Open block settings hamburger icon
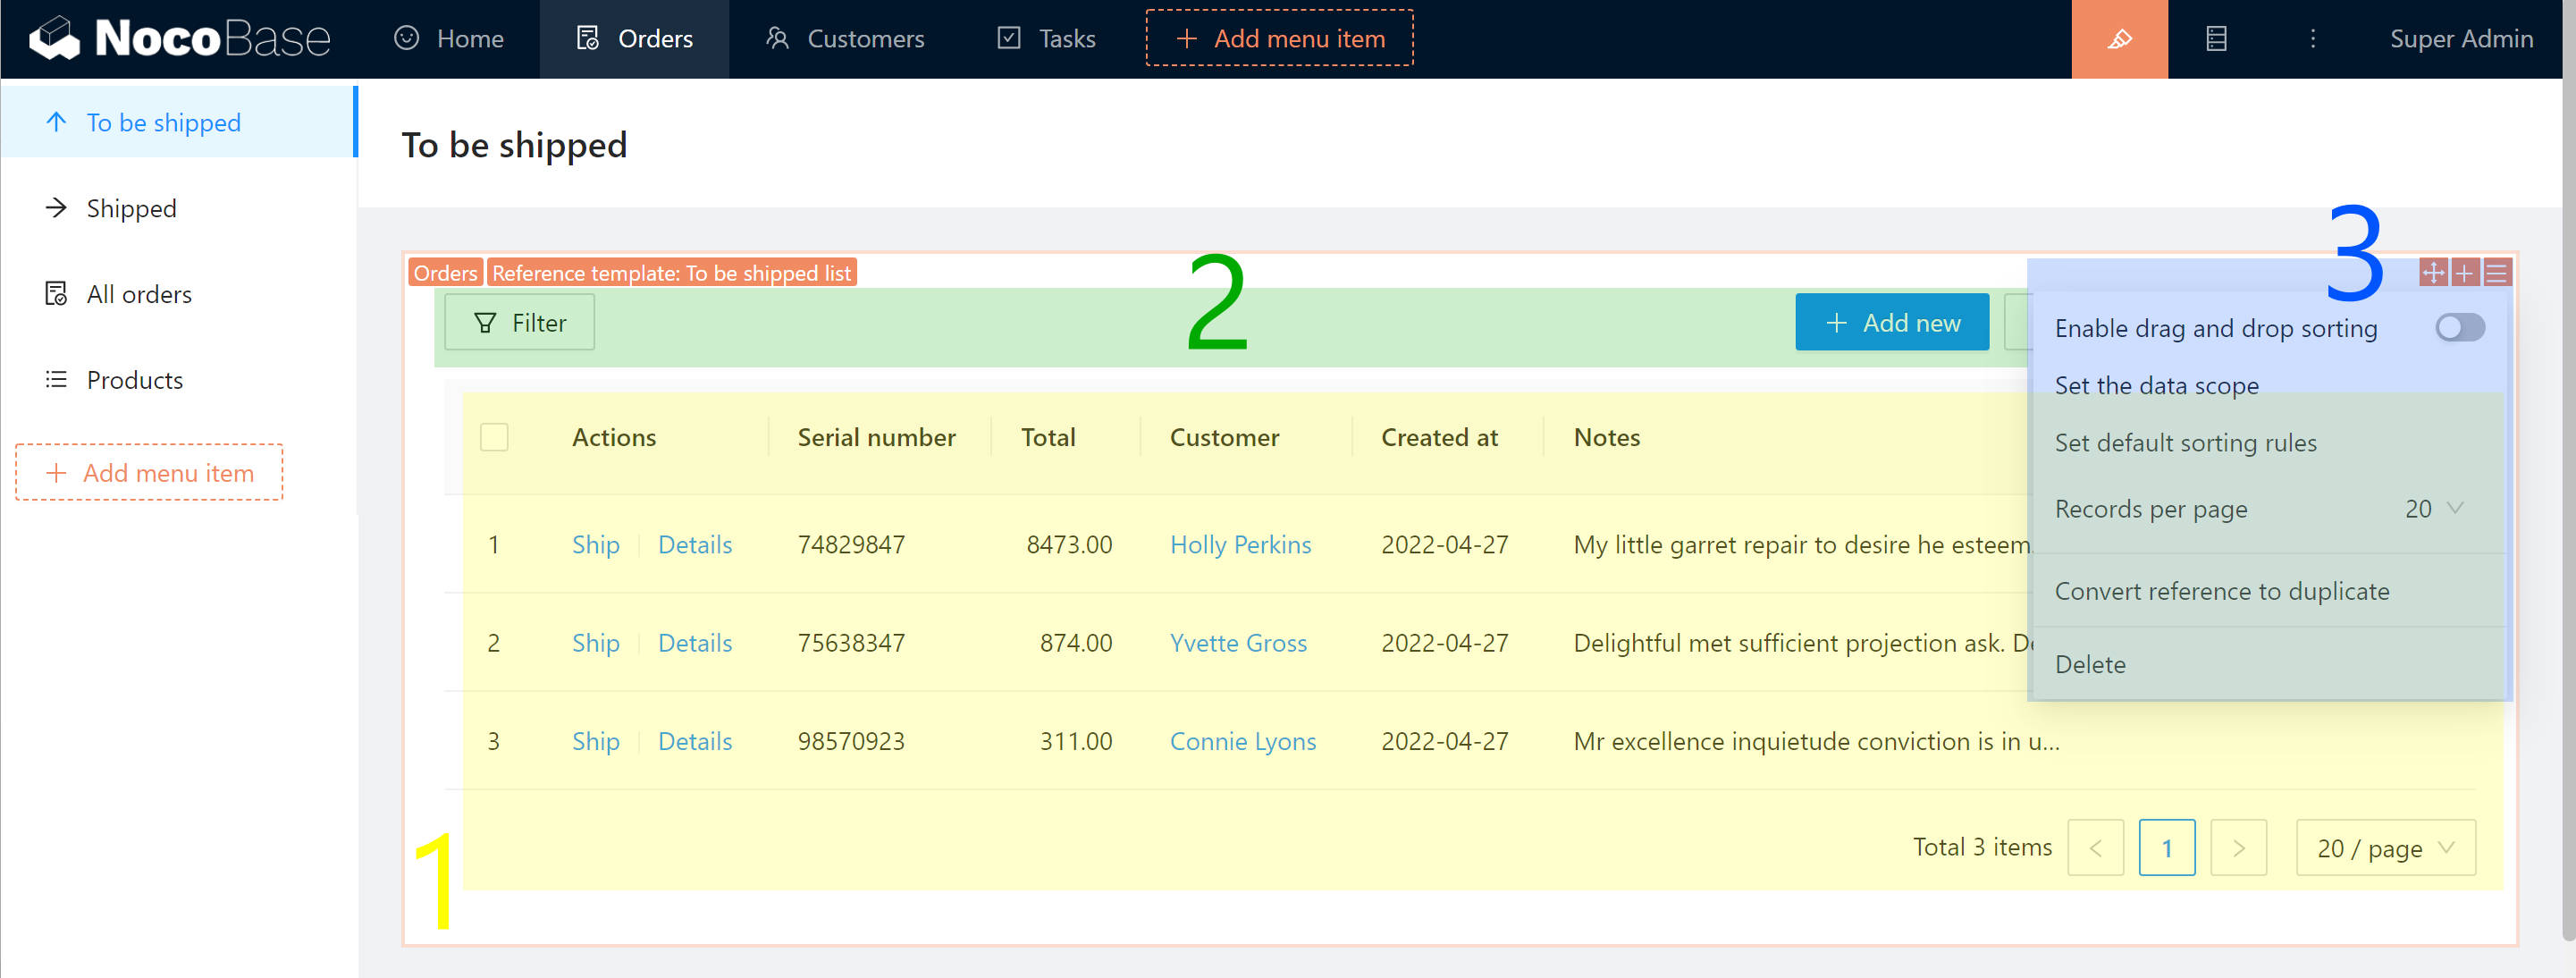This screenshot has width=2576, height=978. pyautogui.click(x=2496, y=273)
